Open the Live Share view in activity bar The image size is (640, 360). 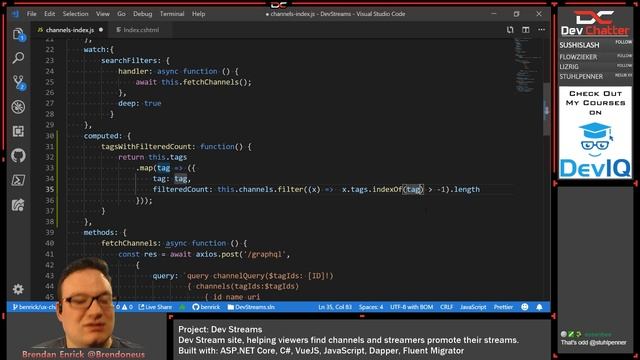18,204
